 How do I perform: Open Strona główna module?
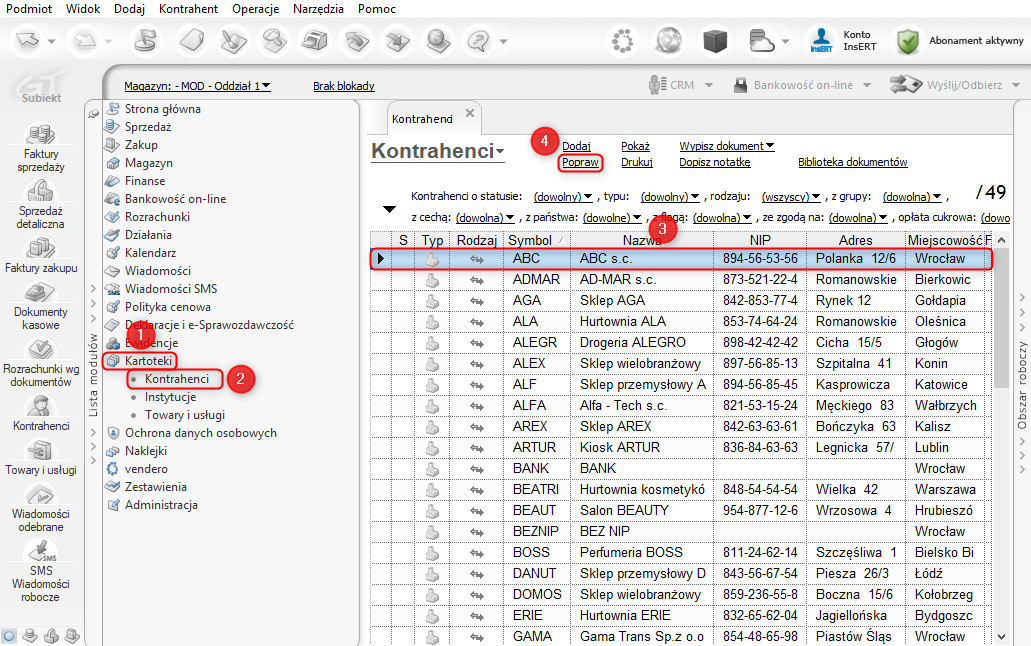pos(162,109)
